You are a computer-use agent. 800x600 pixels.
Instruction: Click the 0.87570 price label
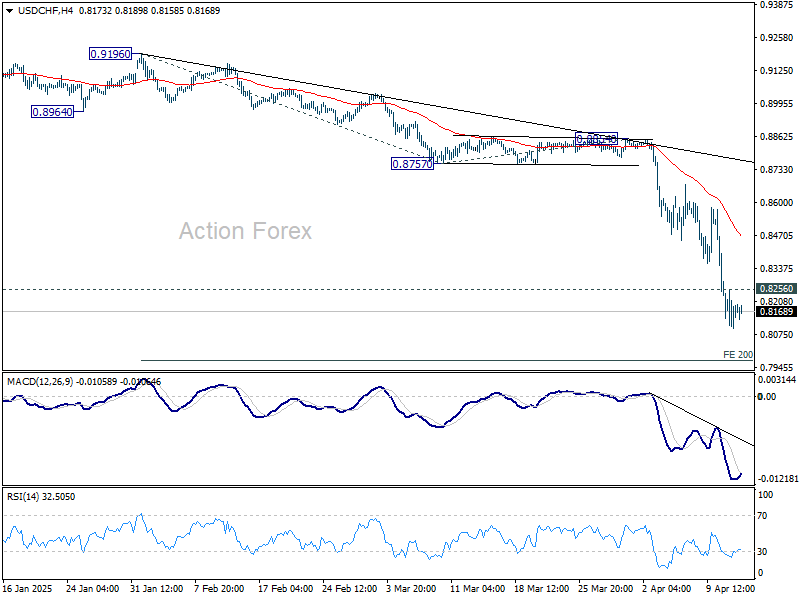[x=412, y=164]
